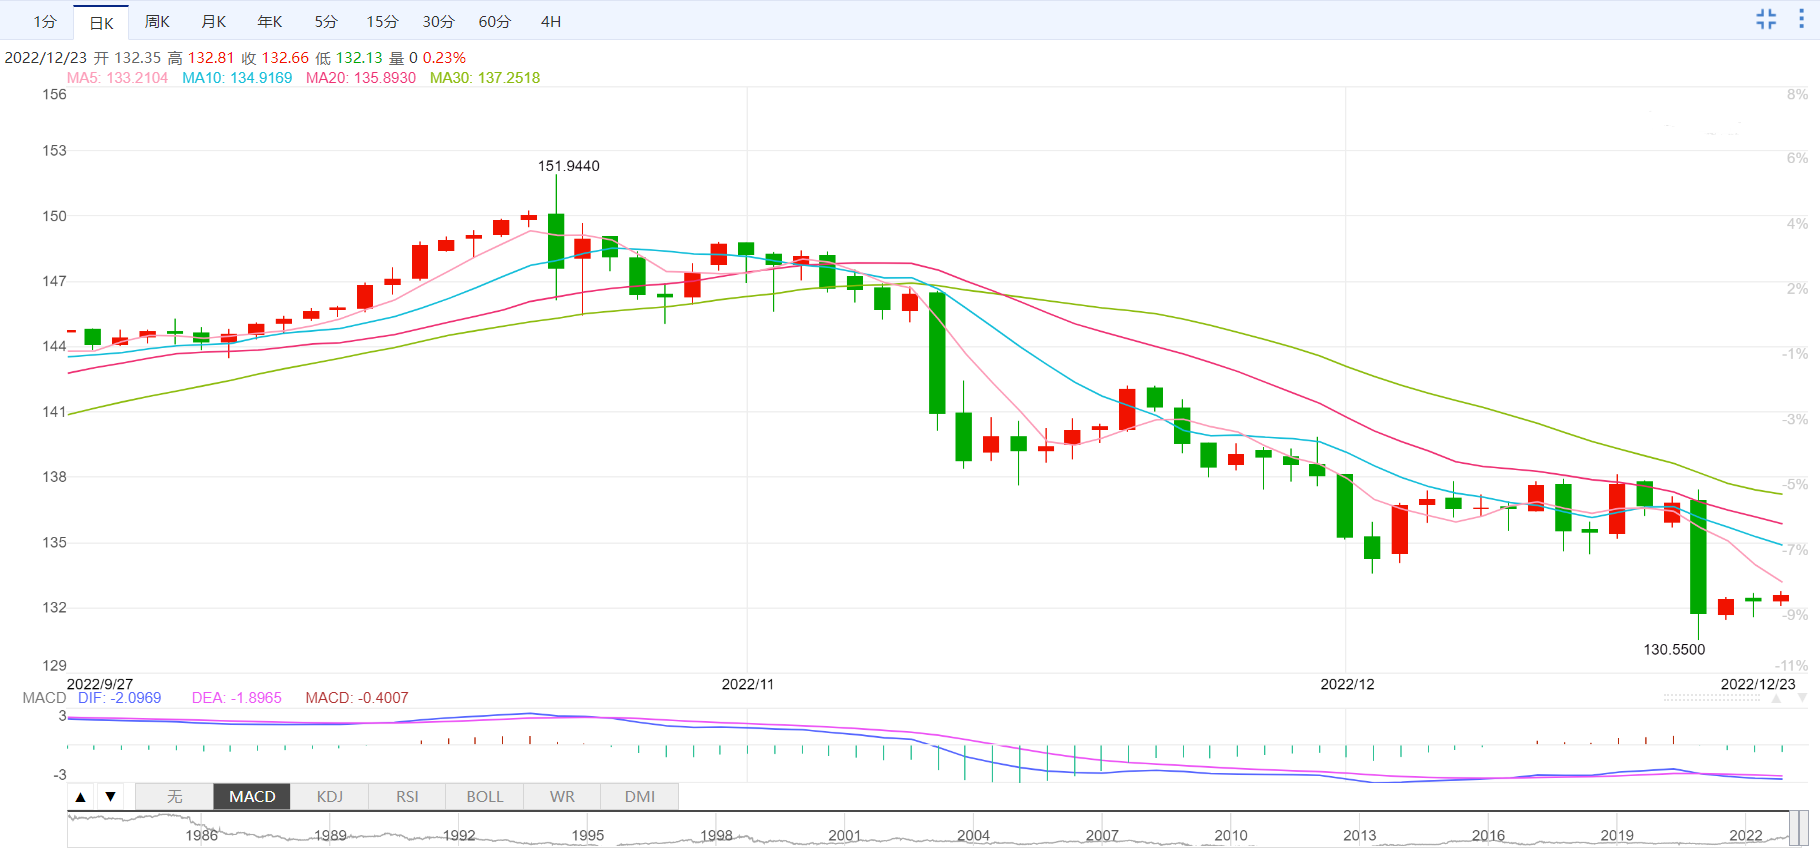Show the 1分 one-minute chart
Viewport: 1820px width, 864px height.
pyautogui.click(x=45, y=22)
